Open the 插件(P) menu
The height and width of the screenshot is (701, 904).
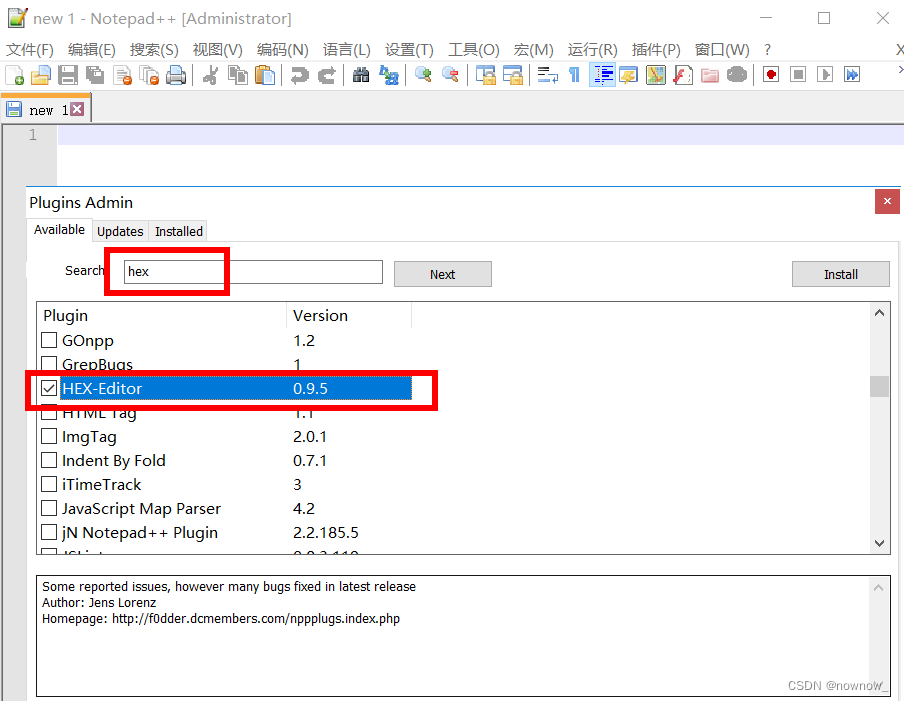(655, 49)
